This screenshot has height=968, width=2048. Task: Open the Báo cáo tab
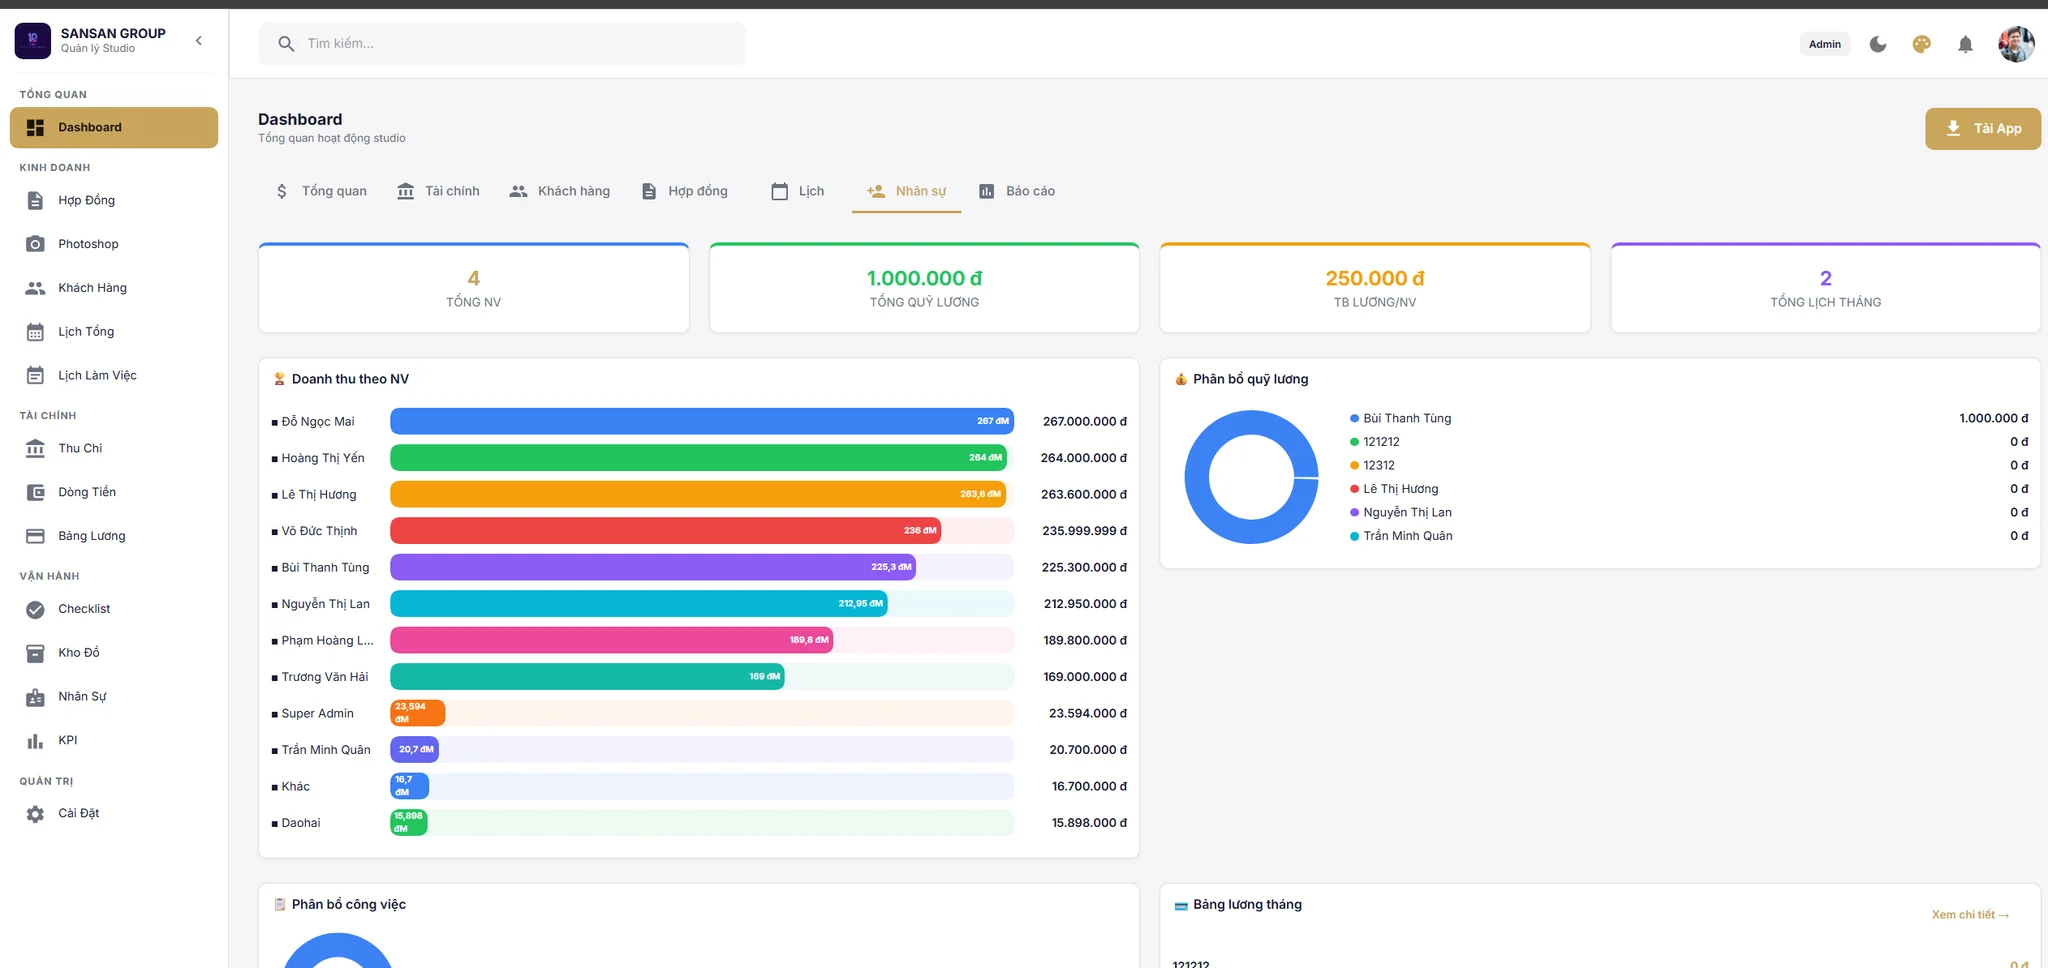click(x=1016, y=191)
